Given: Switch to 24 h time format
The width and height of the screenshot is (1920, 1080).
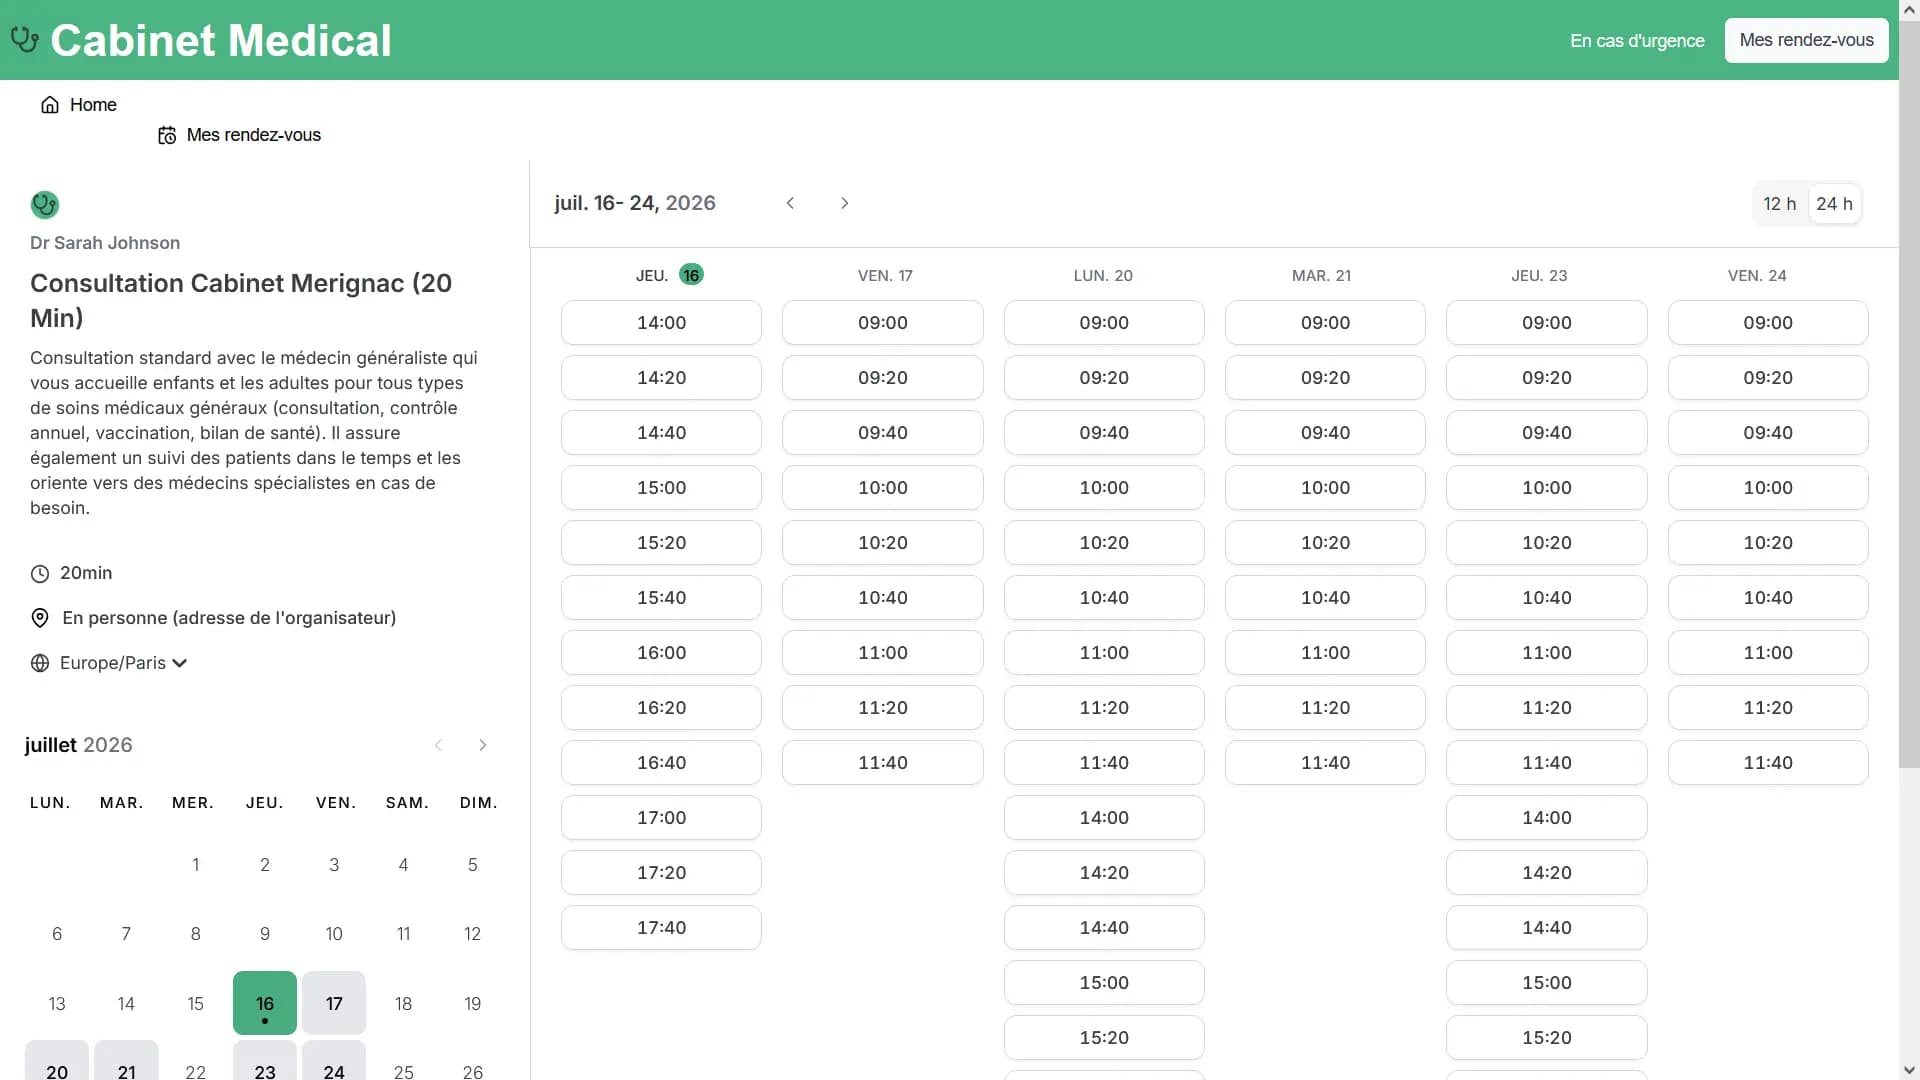Looking at the screenshot, I should tap(1835, 204).
